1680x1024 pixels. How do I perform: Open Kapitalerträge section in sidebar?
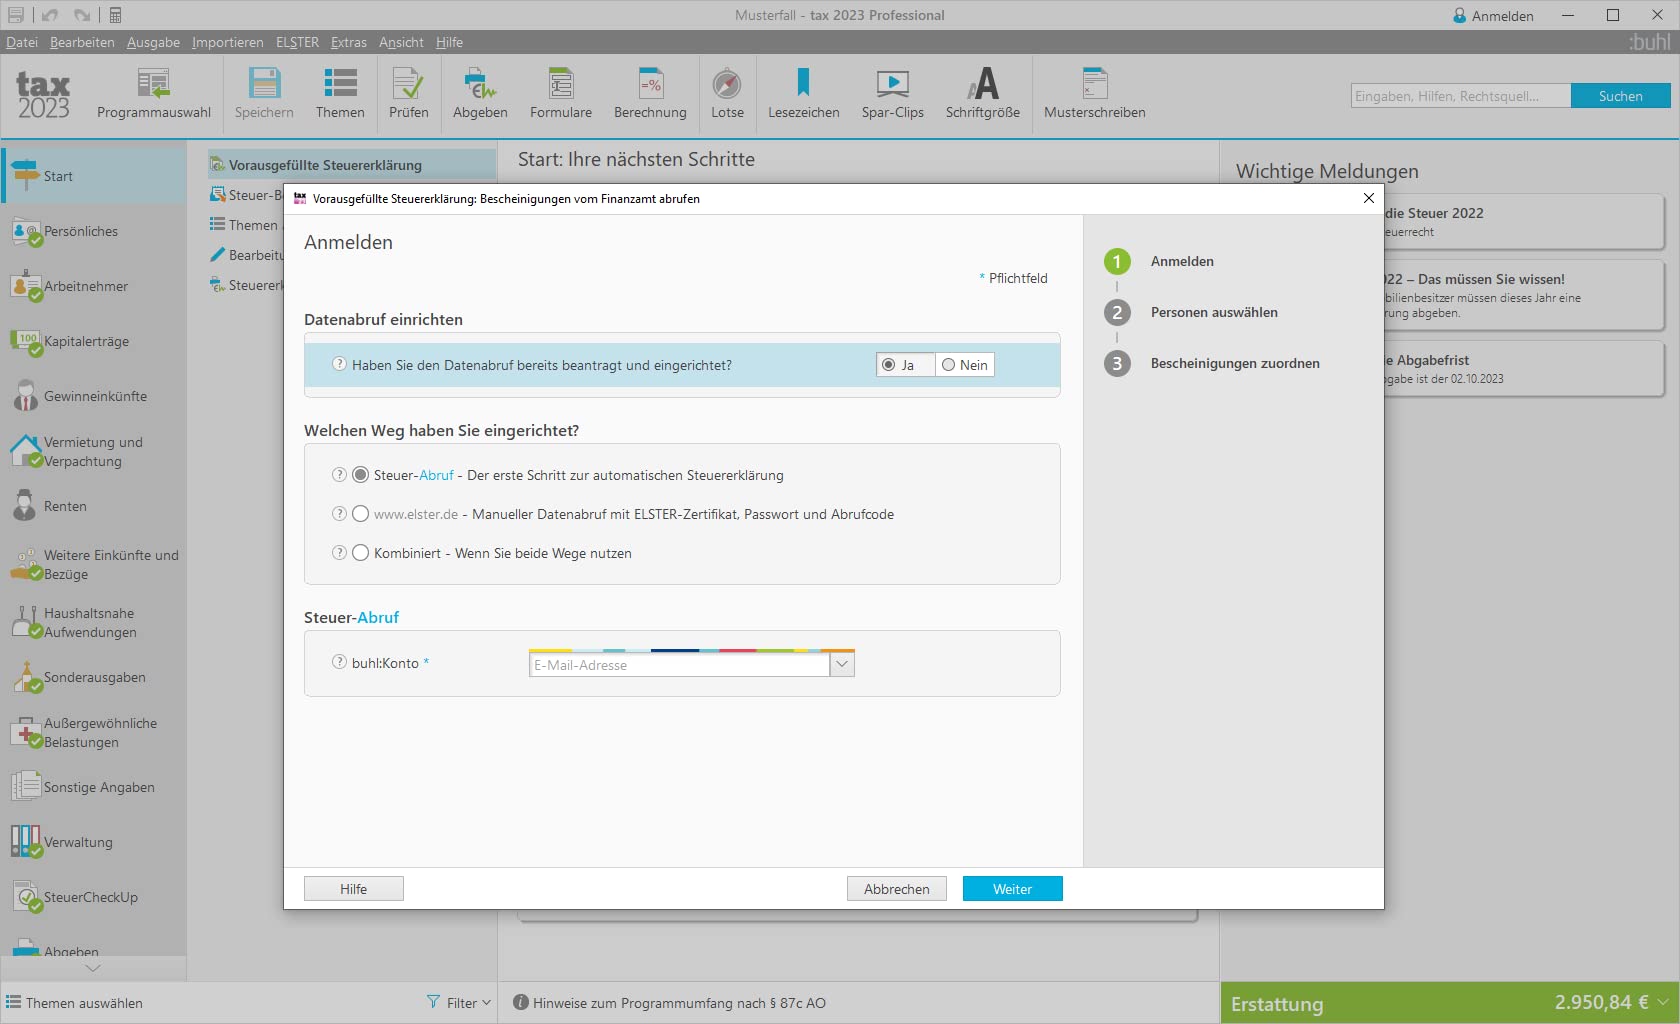(94, 341)
